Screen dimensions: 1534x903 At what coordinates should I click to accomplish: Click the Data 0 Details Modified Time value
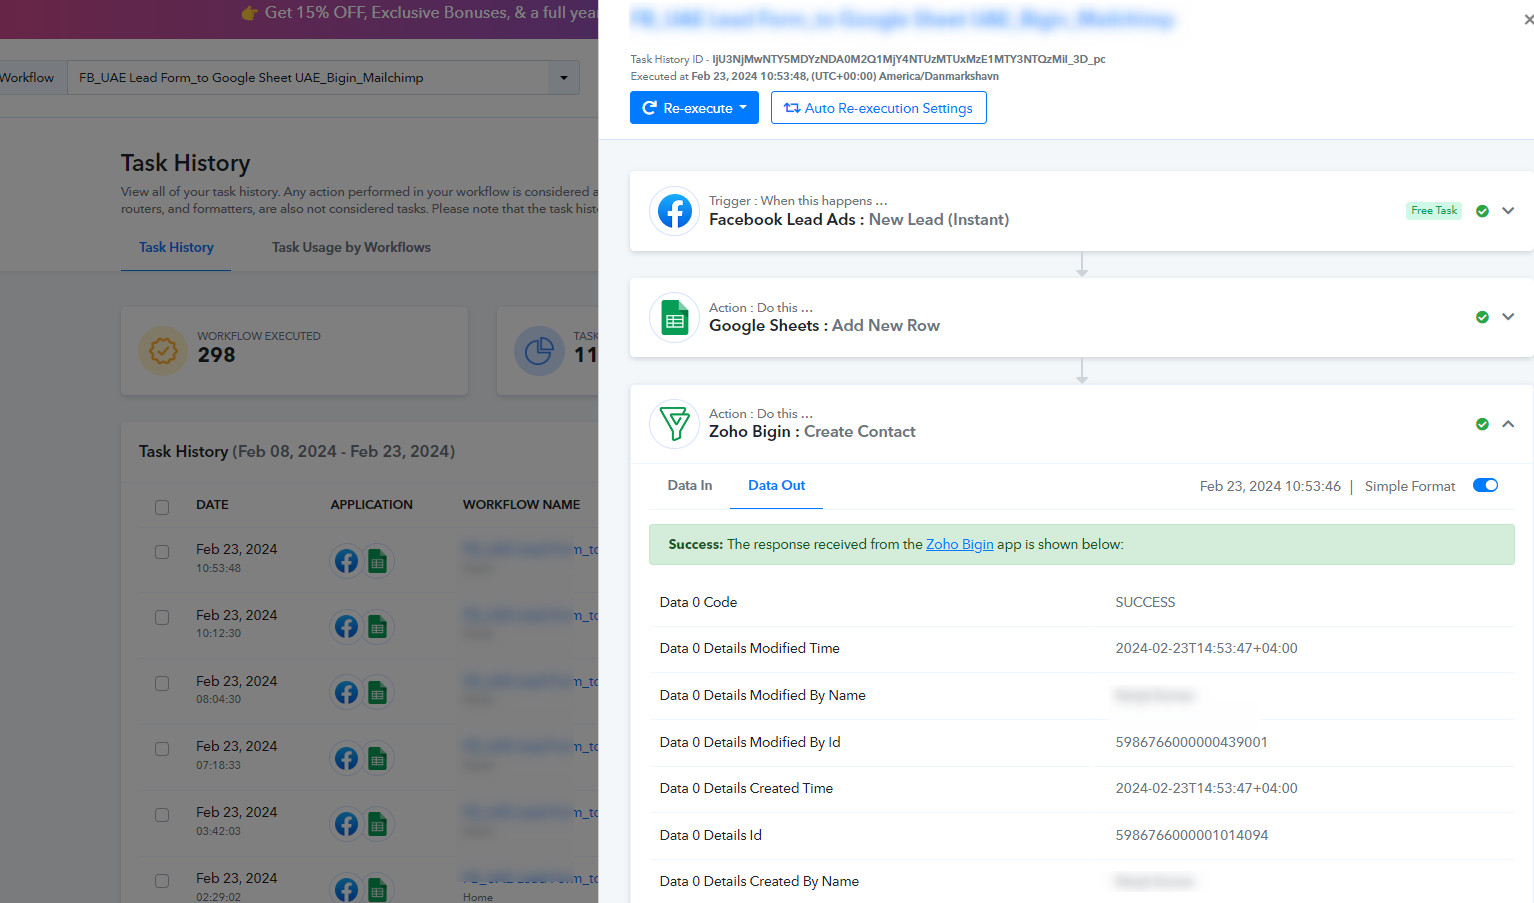click(1206, 648)
